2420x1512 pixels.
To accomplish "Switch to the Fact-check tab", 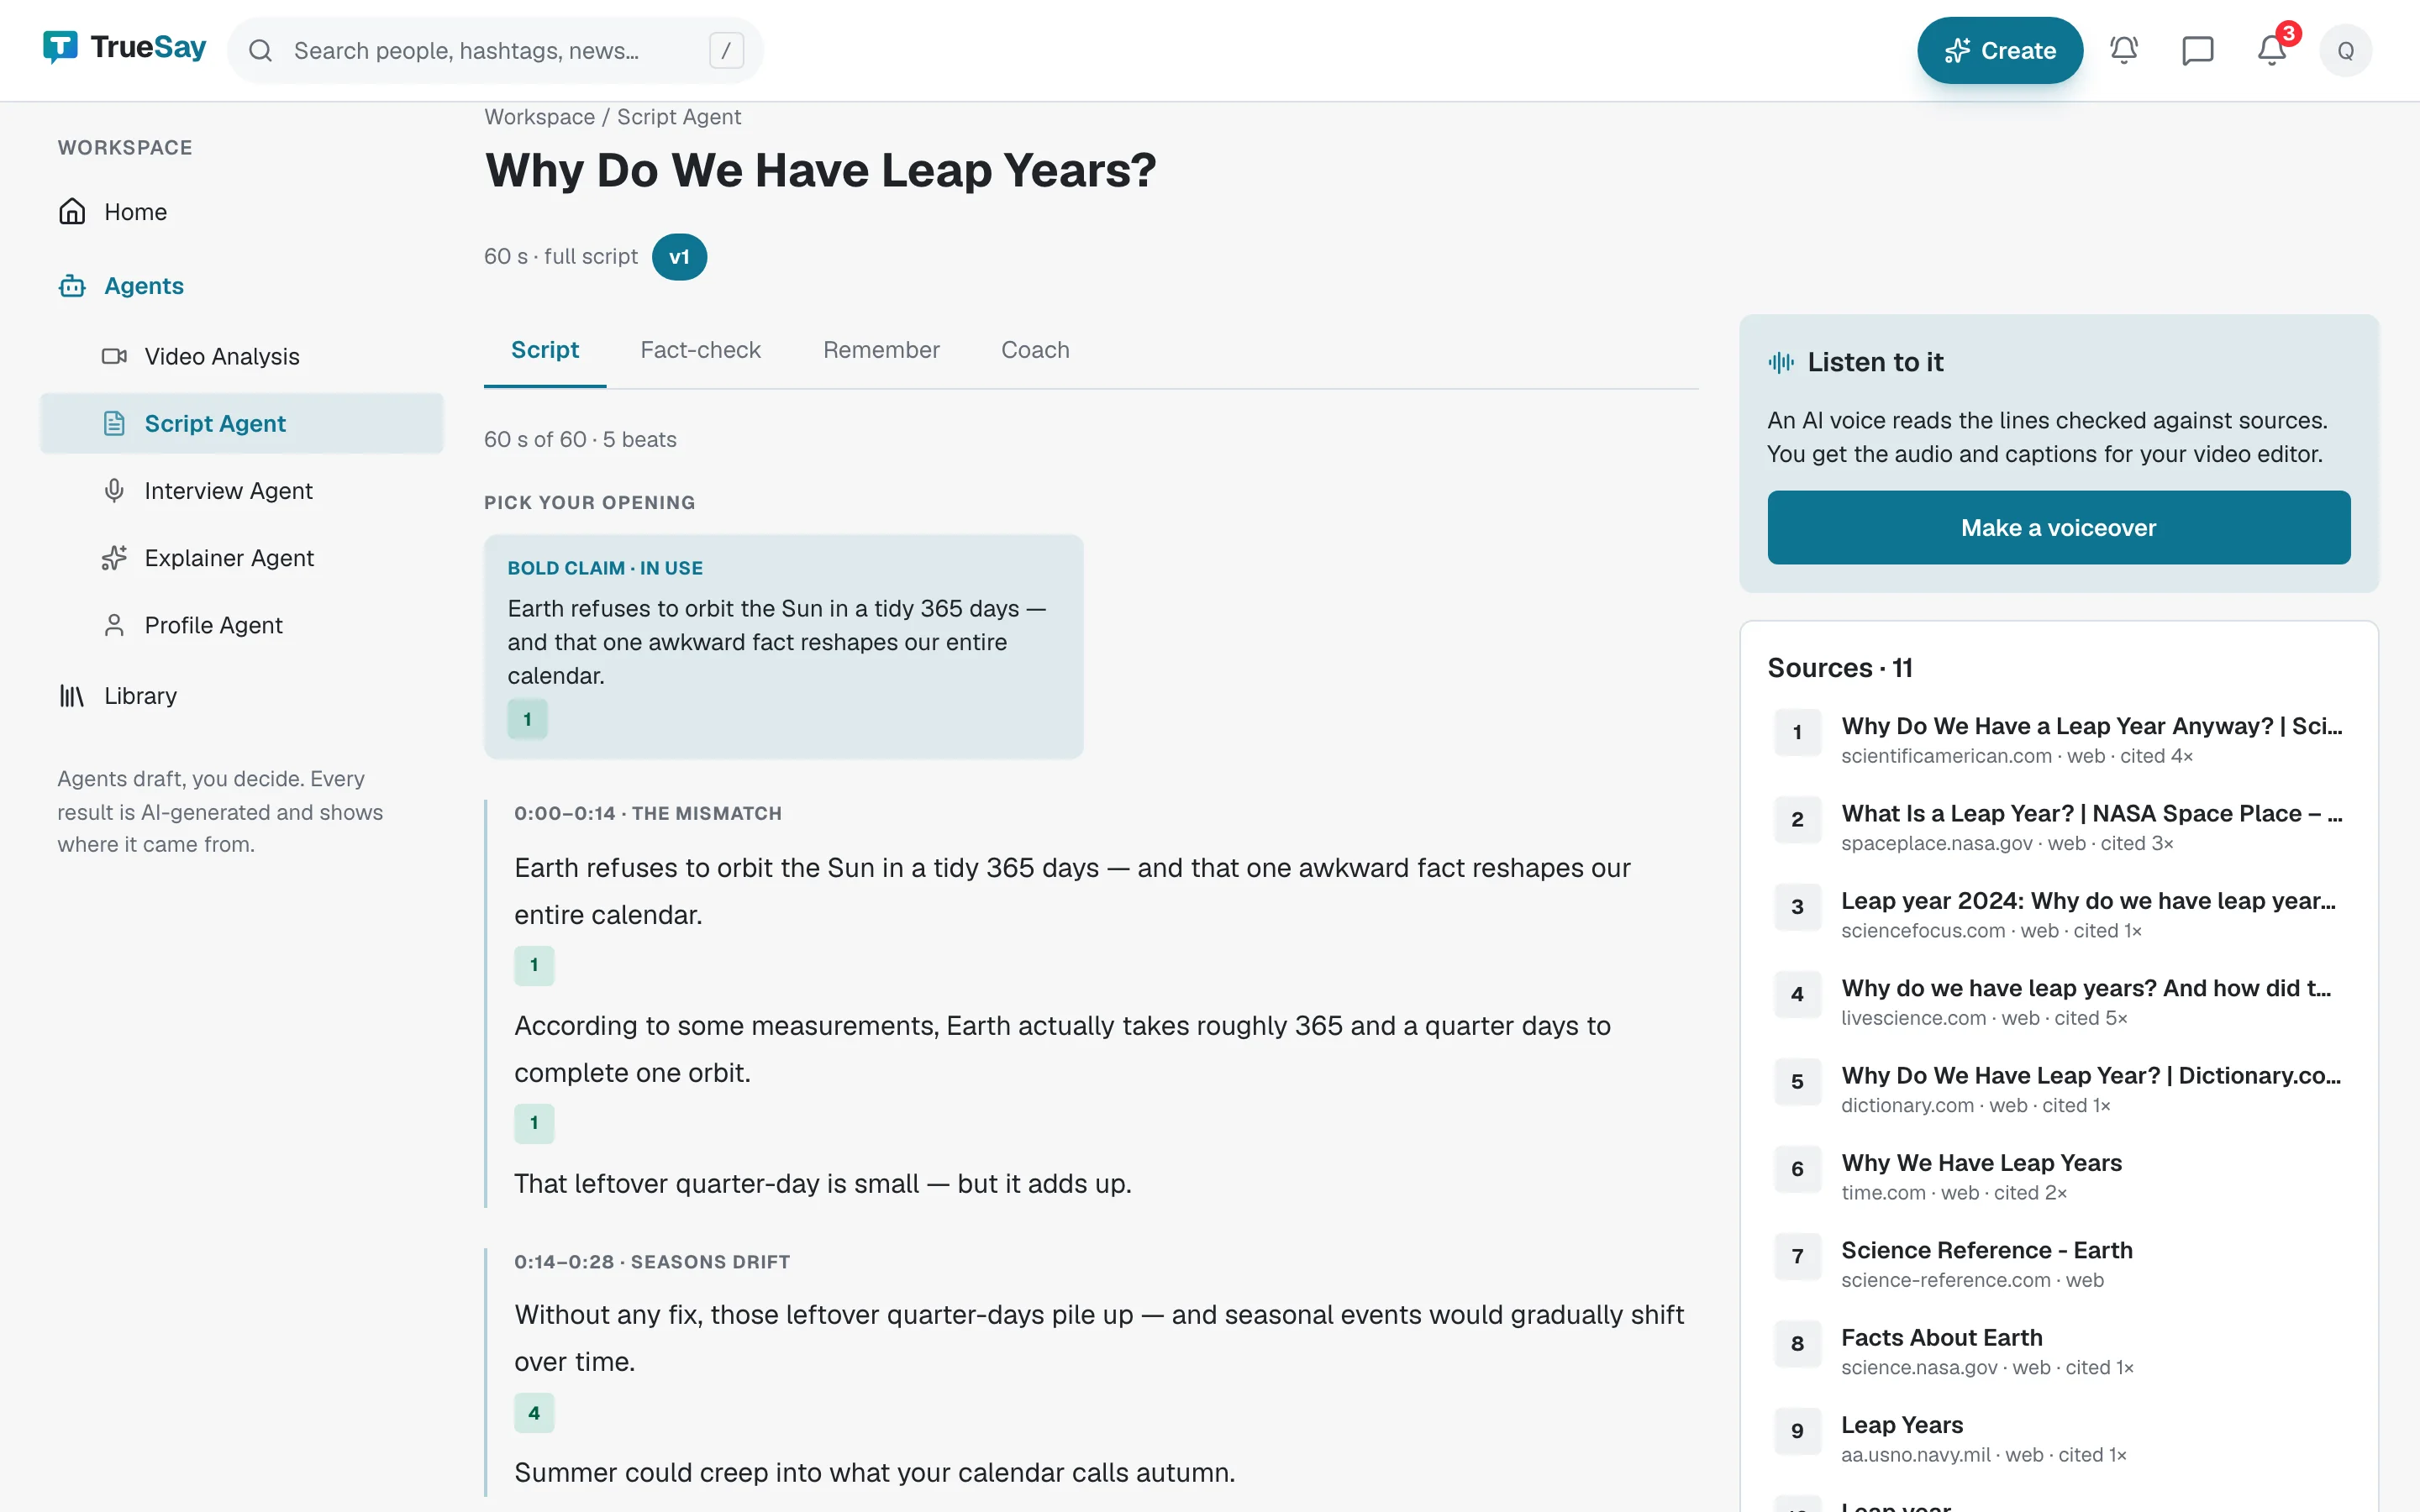I will 700,350.
